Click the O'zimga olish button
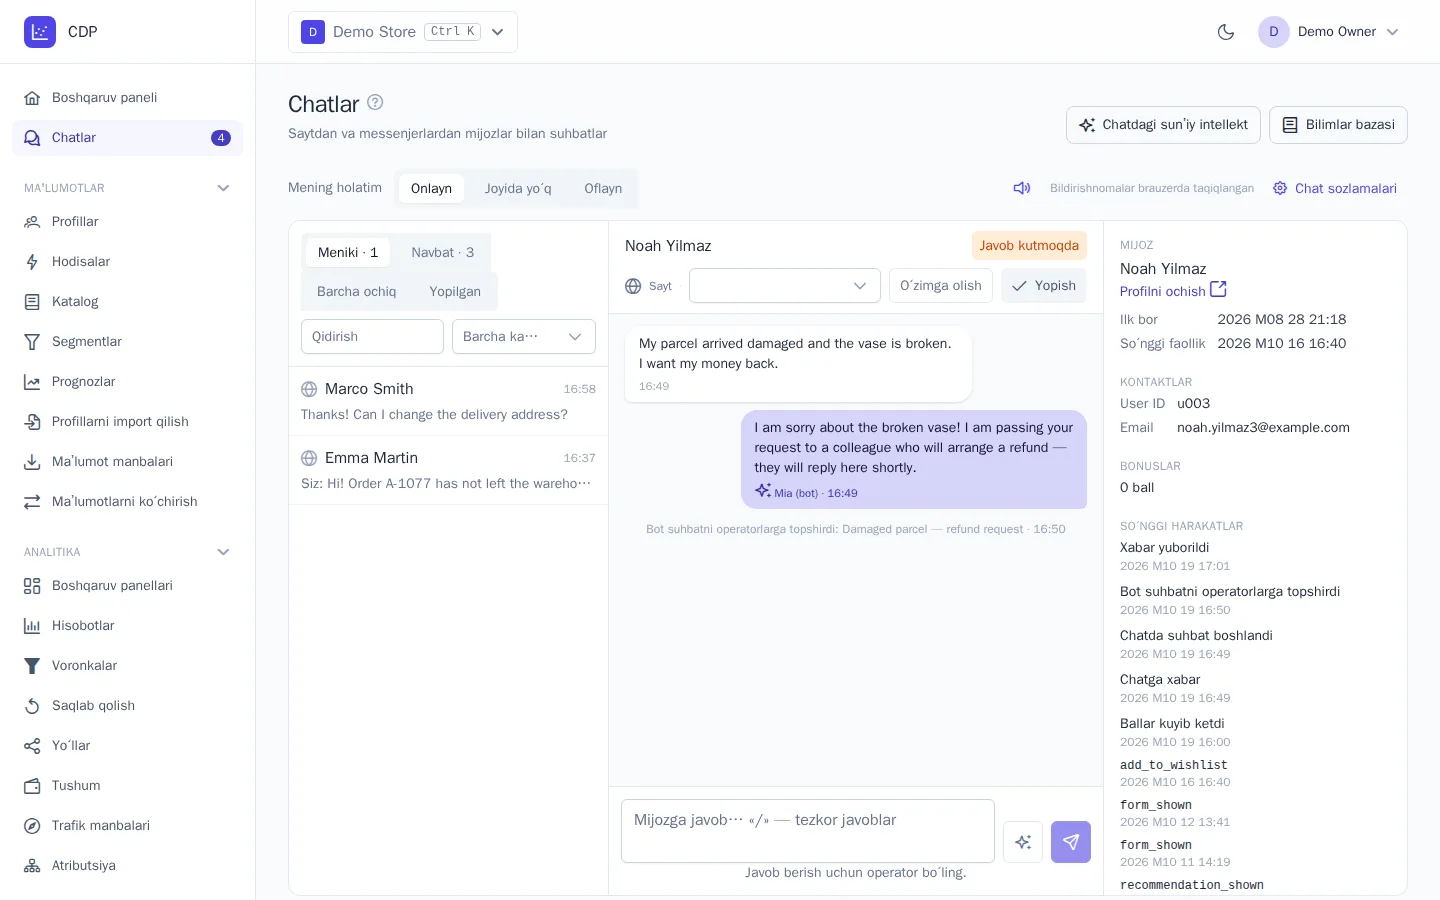This screenshot has height=900, width=1440. tap(941, 286)
